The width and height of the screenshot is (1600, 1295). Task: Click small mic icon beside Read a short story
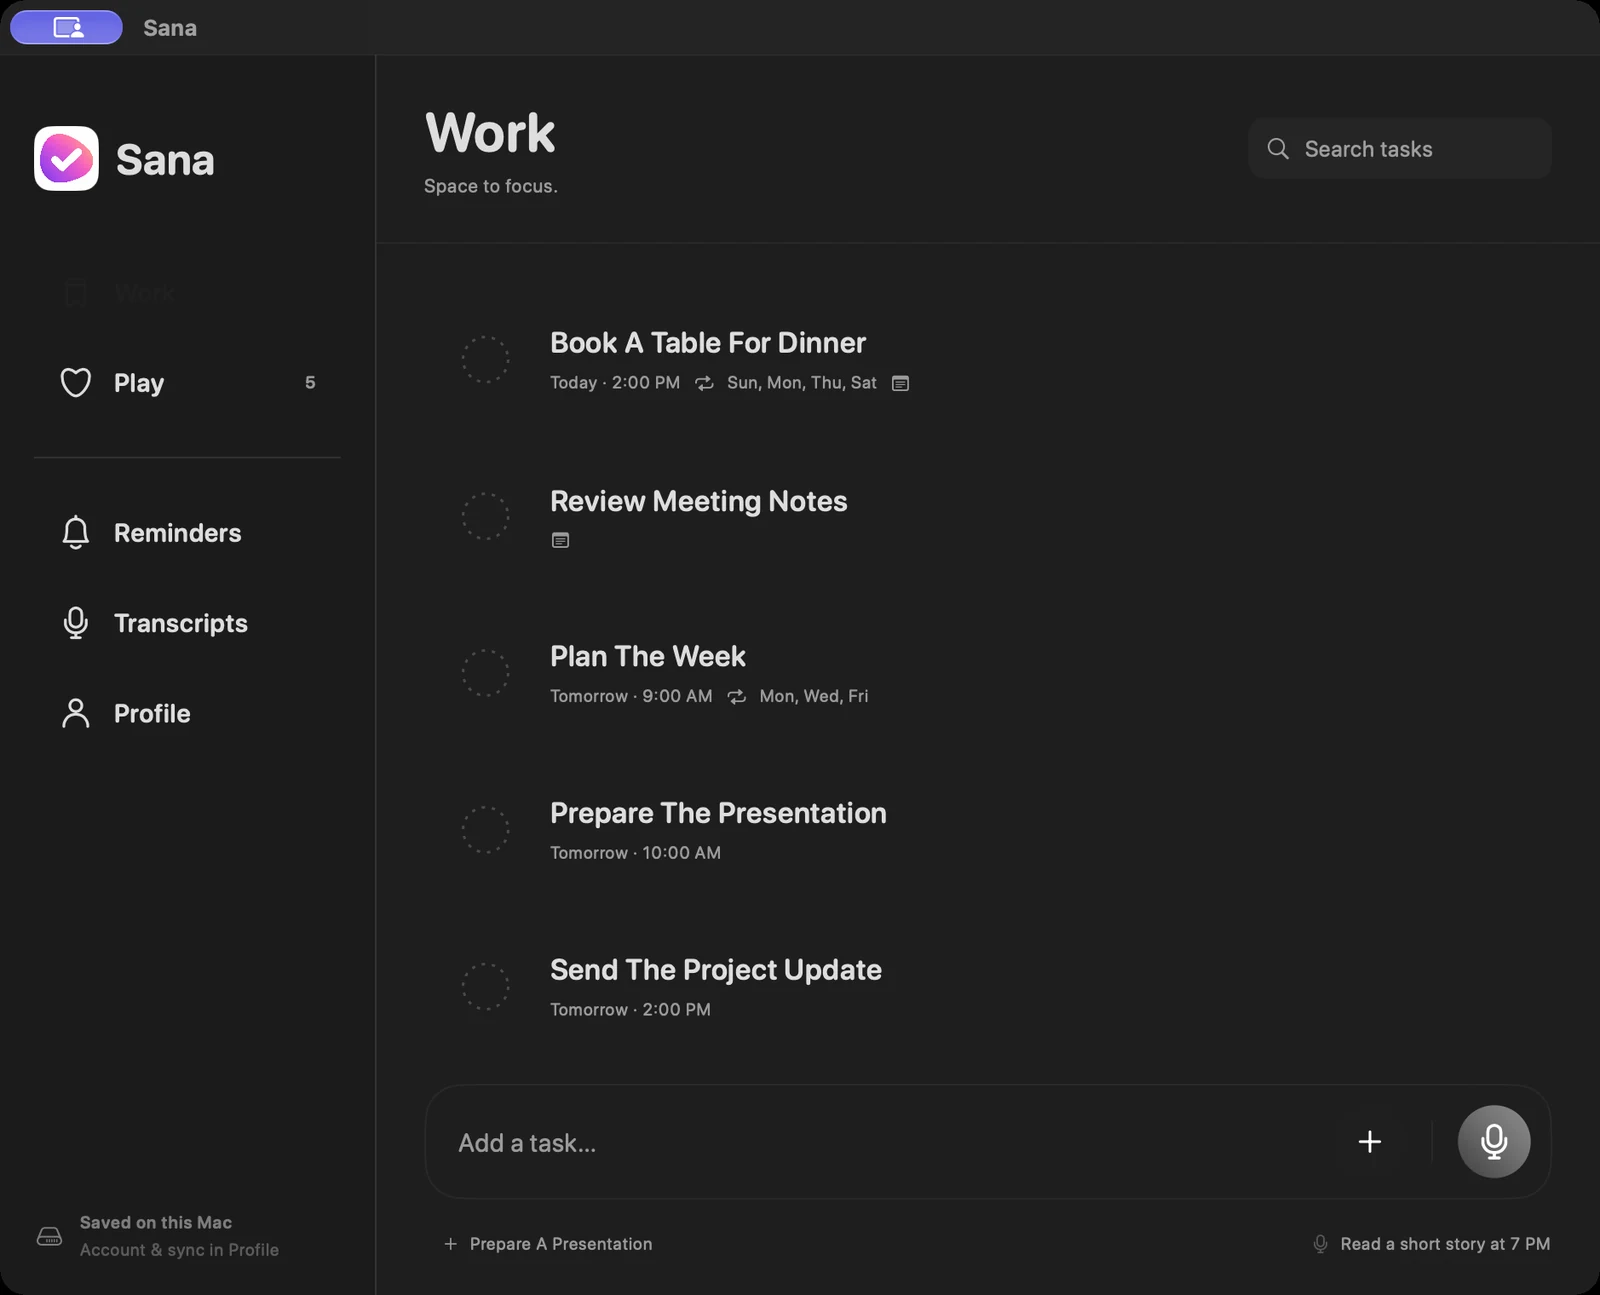1320,1244
